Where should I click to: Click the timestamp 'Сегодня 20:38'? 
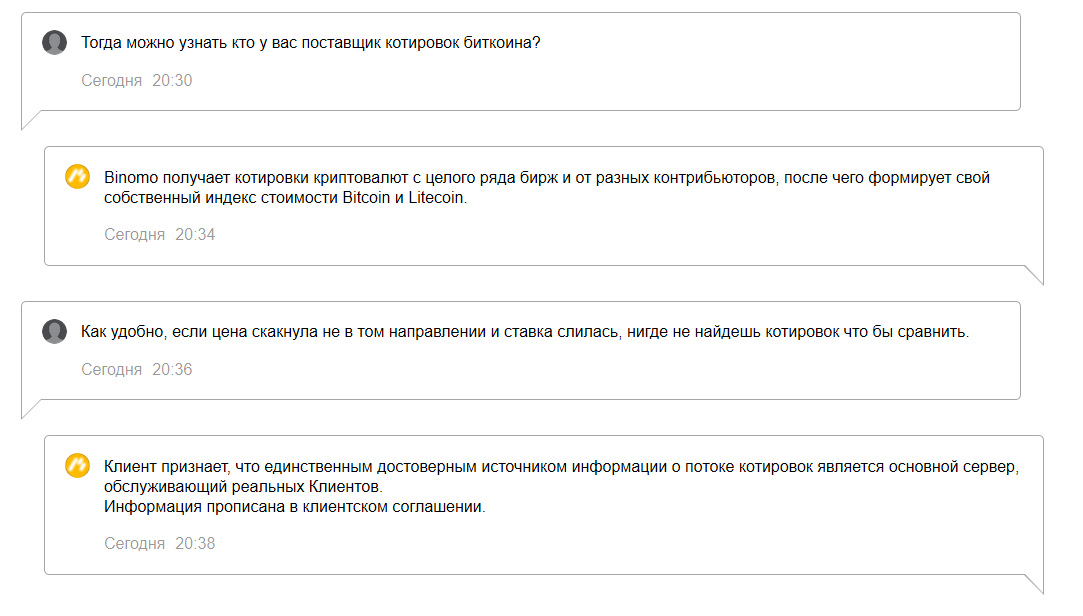coord(160,543)
